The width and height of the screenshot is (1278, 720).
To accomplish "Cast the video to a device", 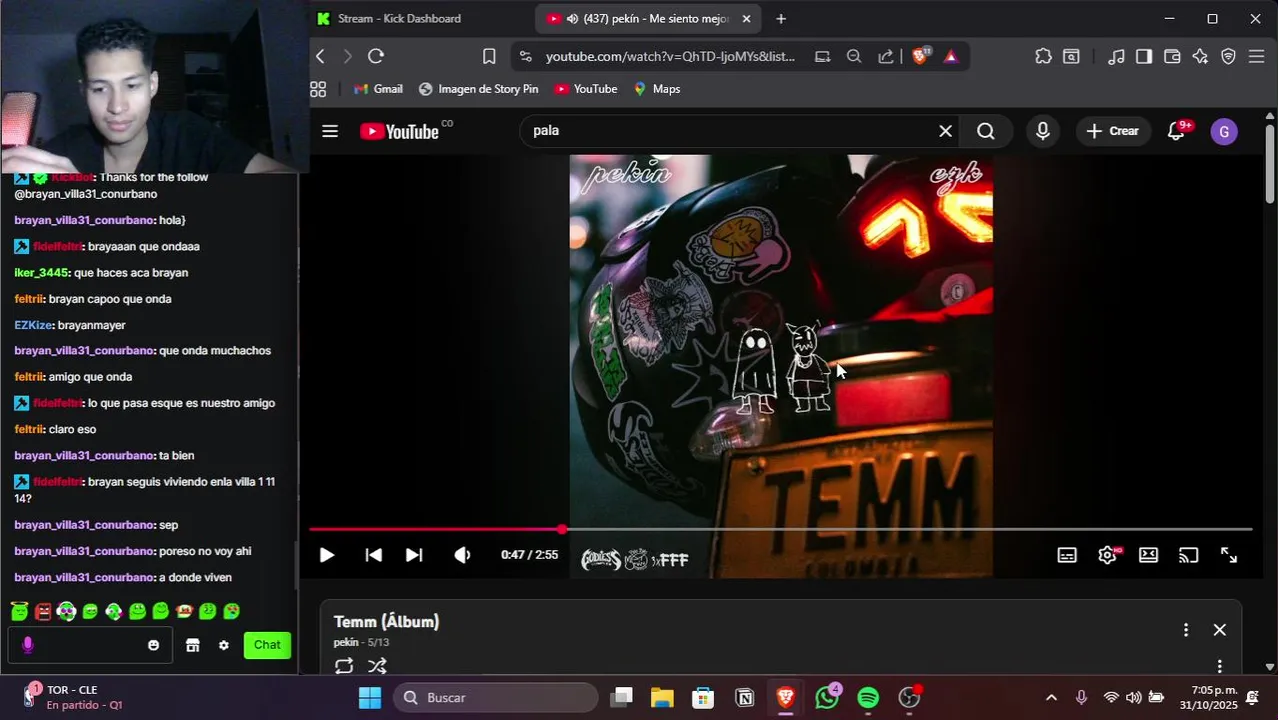I will 1188,555.
